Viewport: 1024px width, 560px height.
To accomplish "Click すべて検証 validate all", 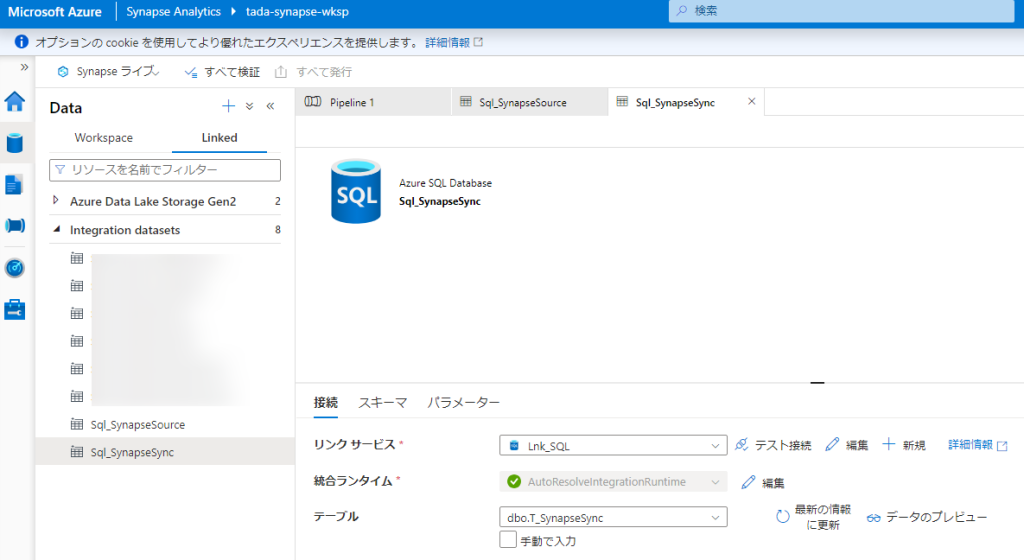I will pos(222,72).
